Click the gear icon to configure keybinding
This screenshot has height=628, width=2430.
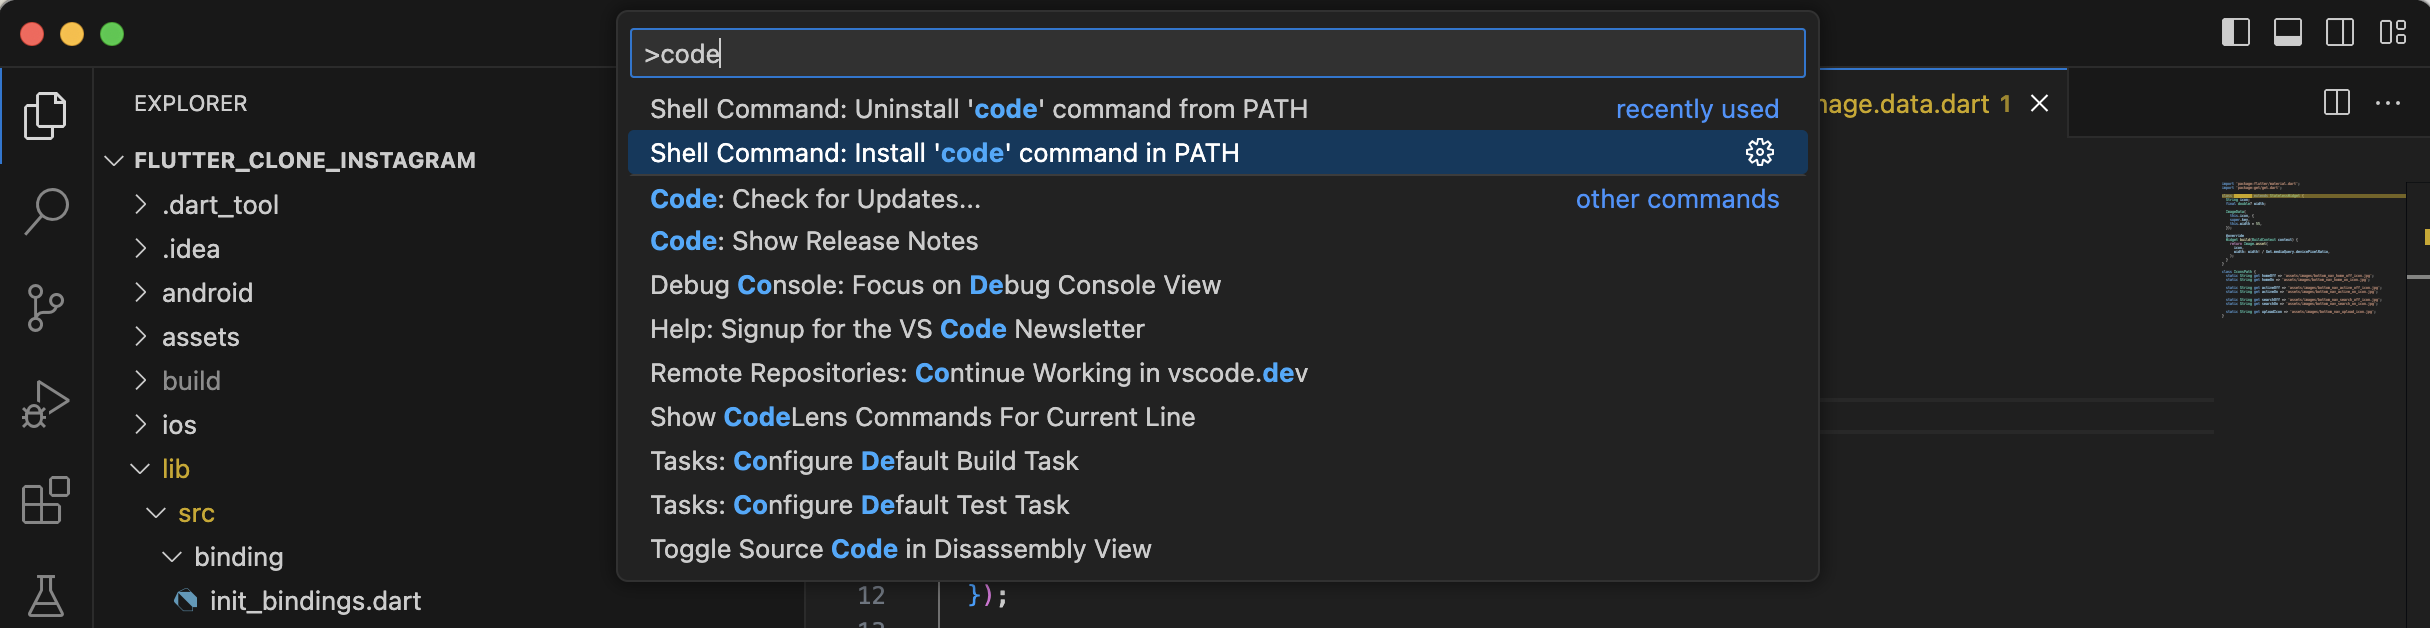pyautogui.click(x=1759, y=152)
